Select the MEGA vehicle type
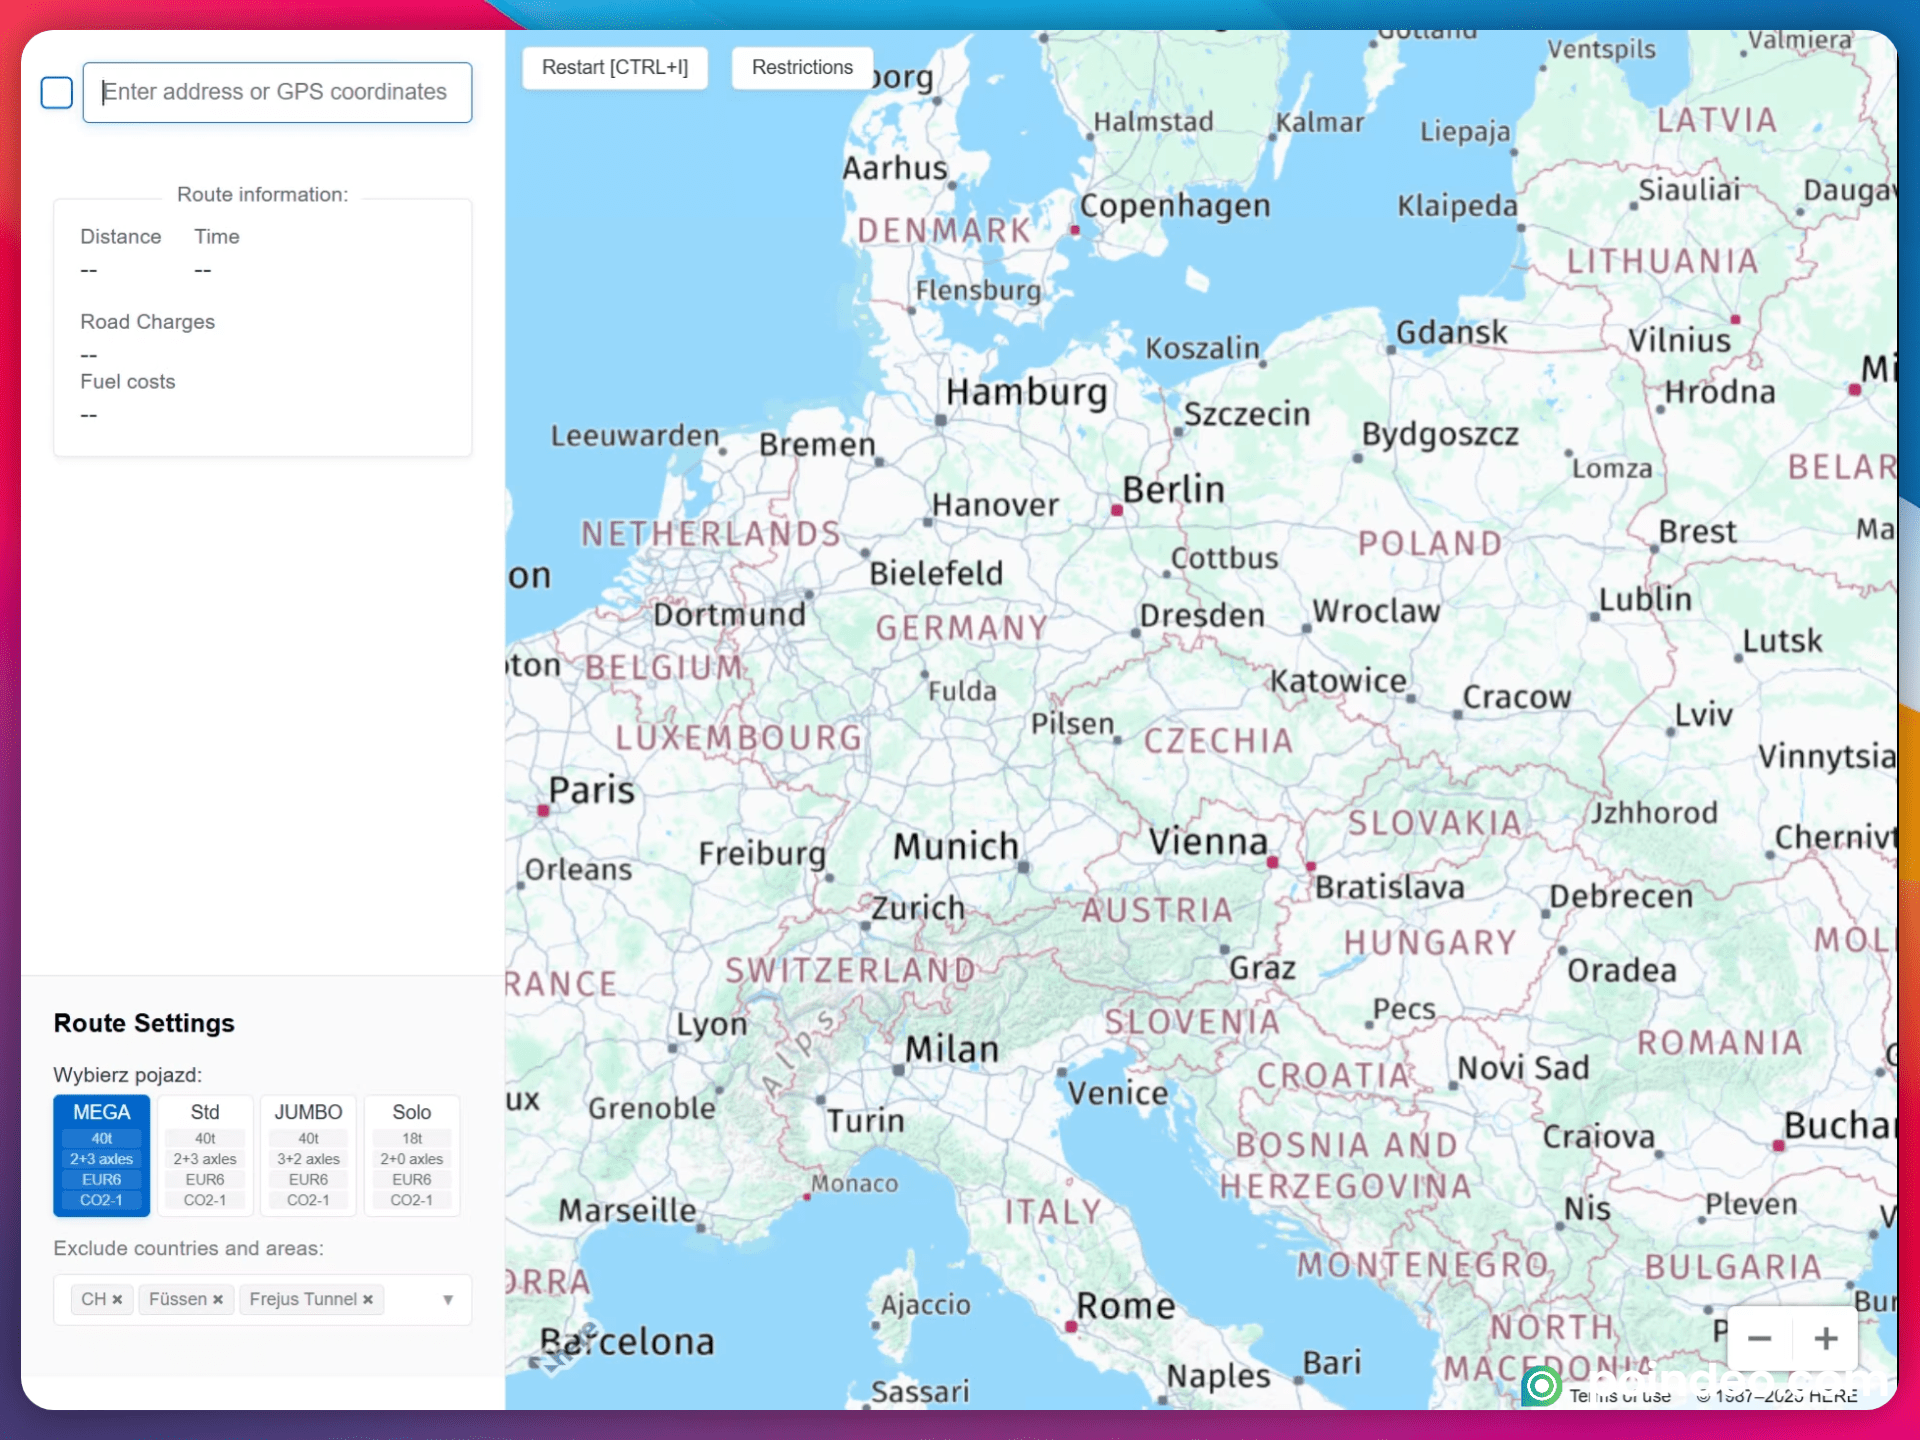1920x1440 pixels. (102, 1155)
